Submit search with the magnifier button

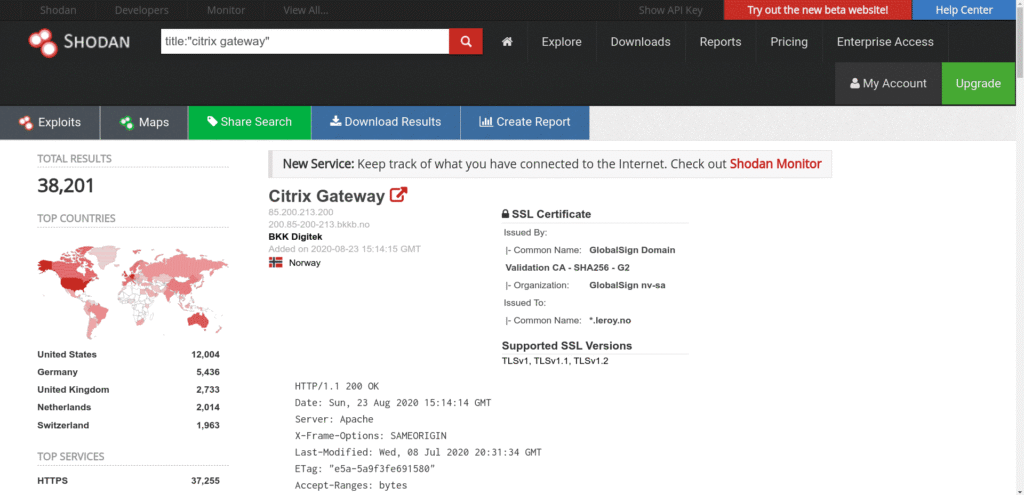pyautogui.click(x=466, y=42)
